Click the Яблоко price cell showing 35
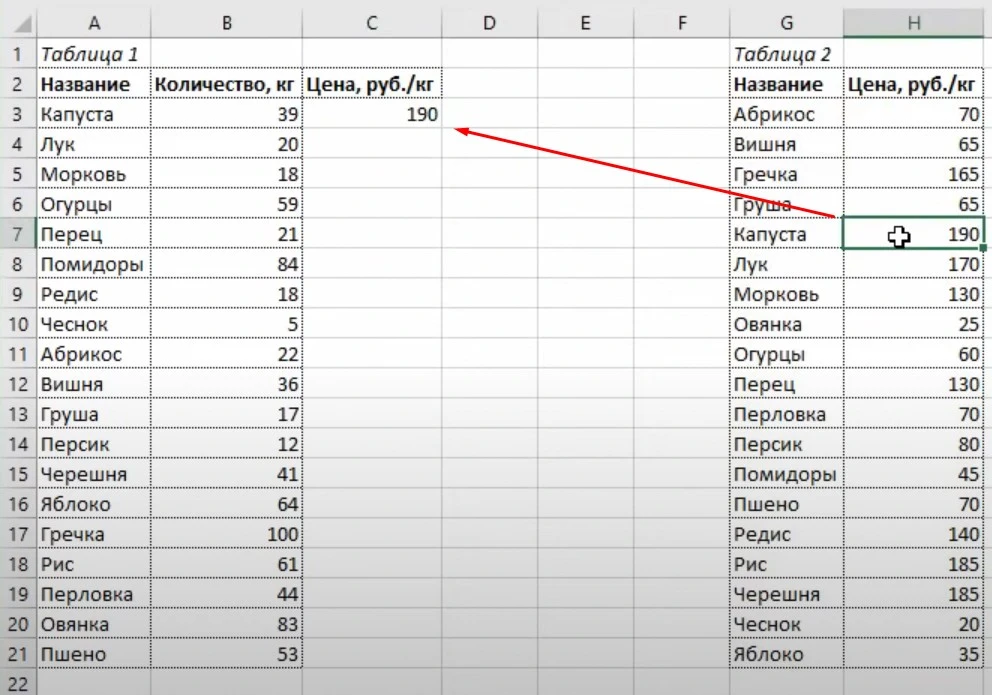The height and width of the screenshot is (695, 992). 913,654
